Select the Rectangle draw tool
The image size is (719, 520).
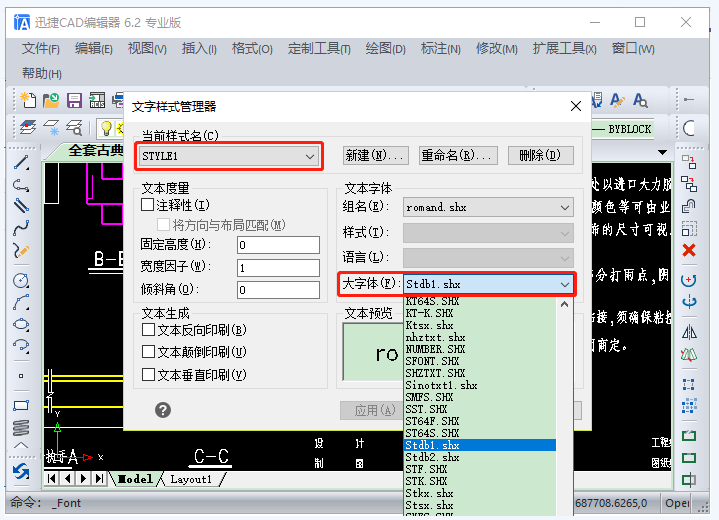coord(21,405)
